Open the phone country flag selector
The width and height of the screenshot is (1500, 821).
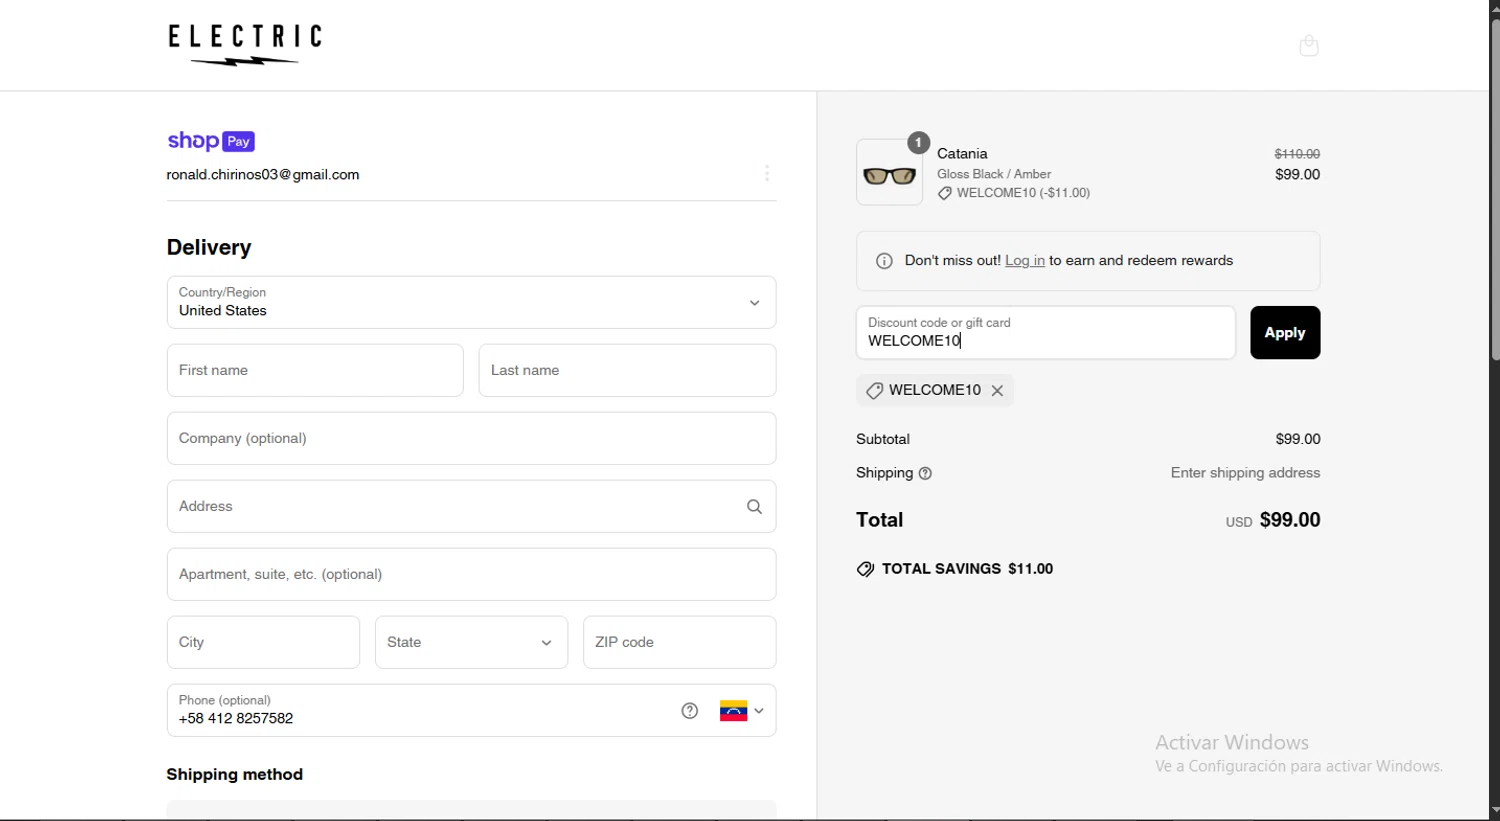742,711
